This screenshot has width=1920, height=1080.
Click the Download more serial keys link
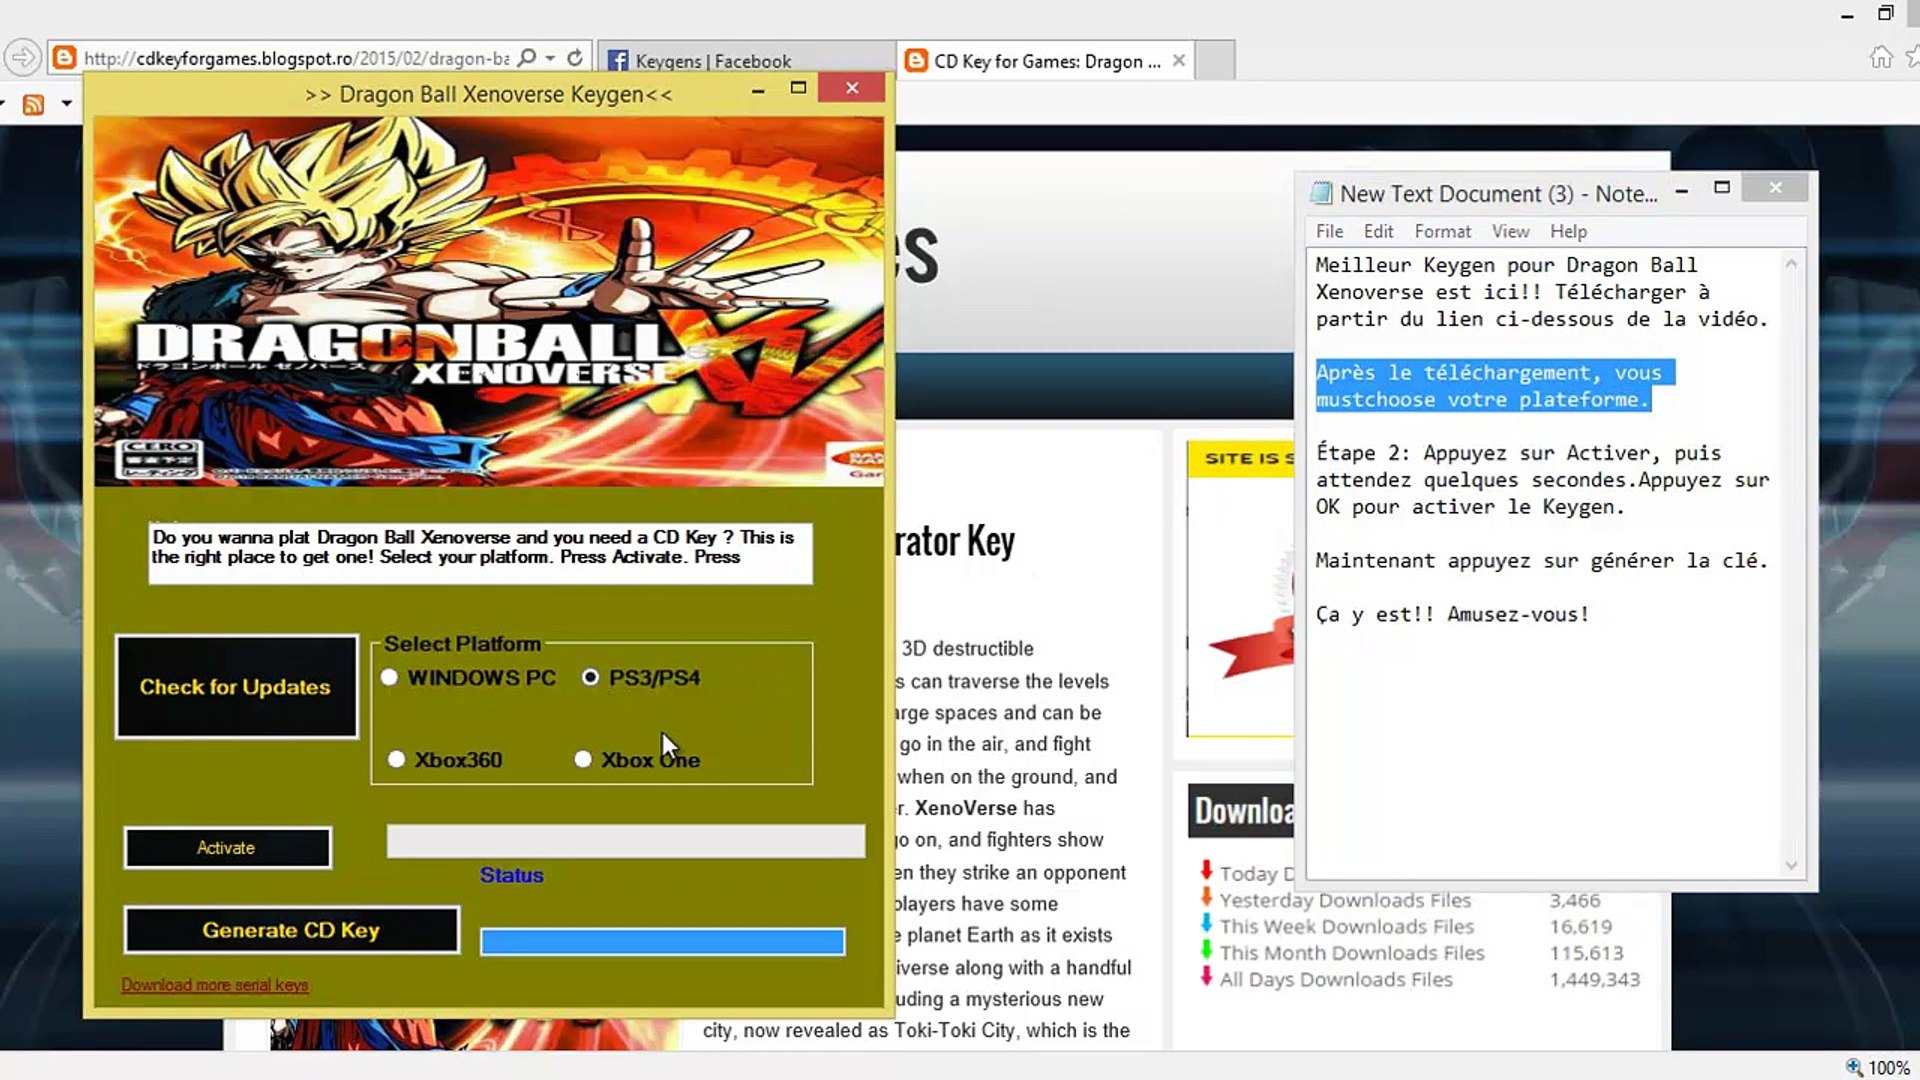point(214,985)
